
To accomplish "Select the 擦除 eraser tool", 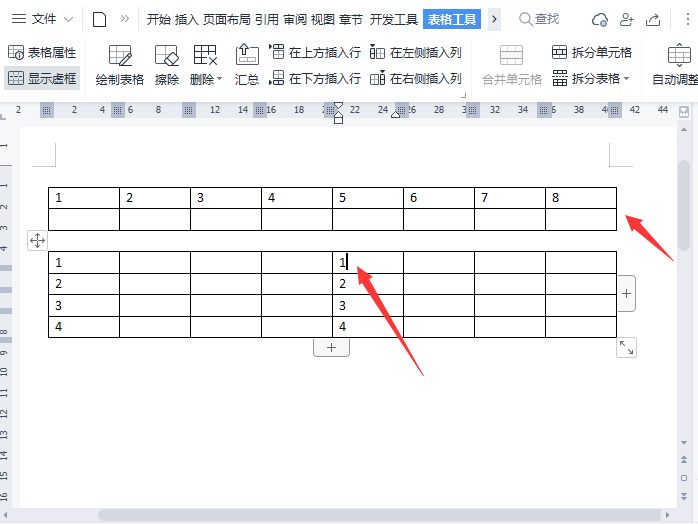I will click(x=167, y=65).
